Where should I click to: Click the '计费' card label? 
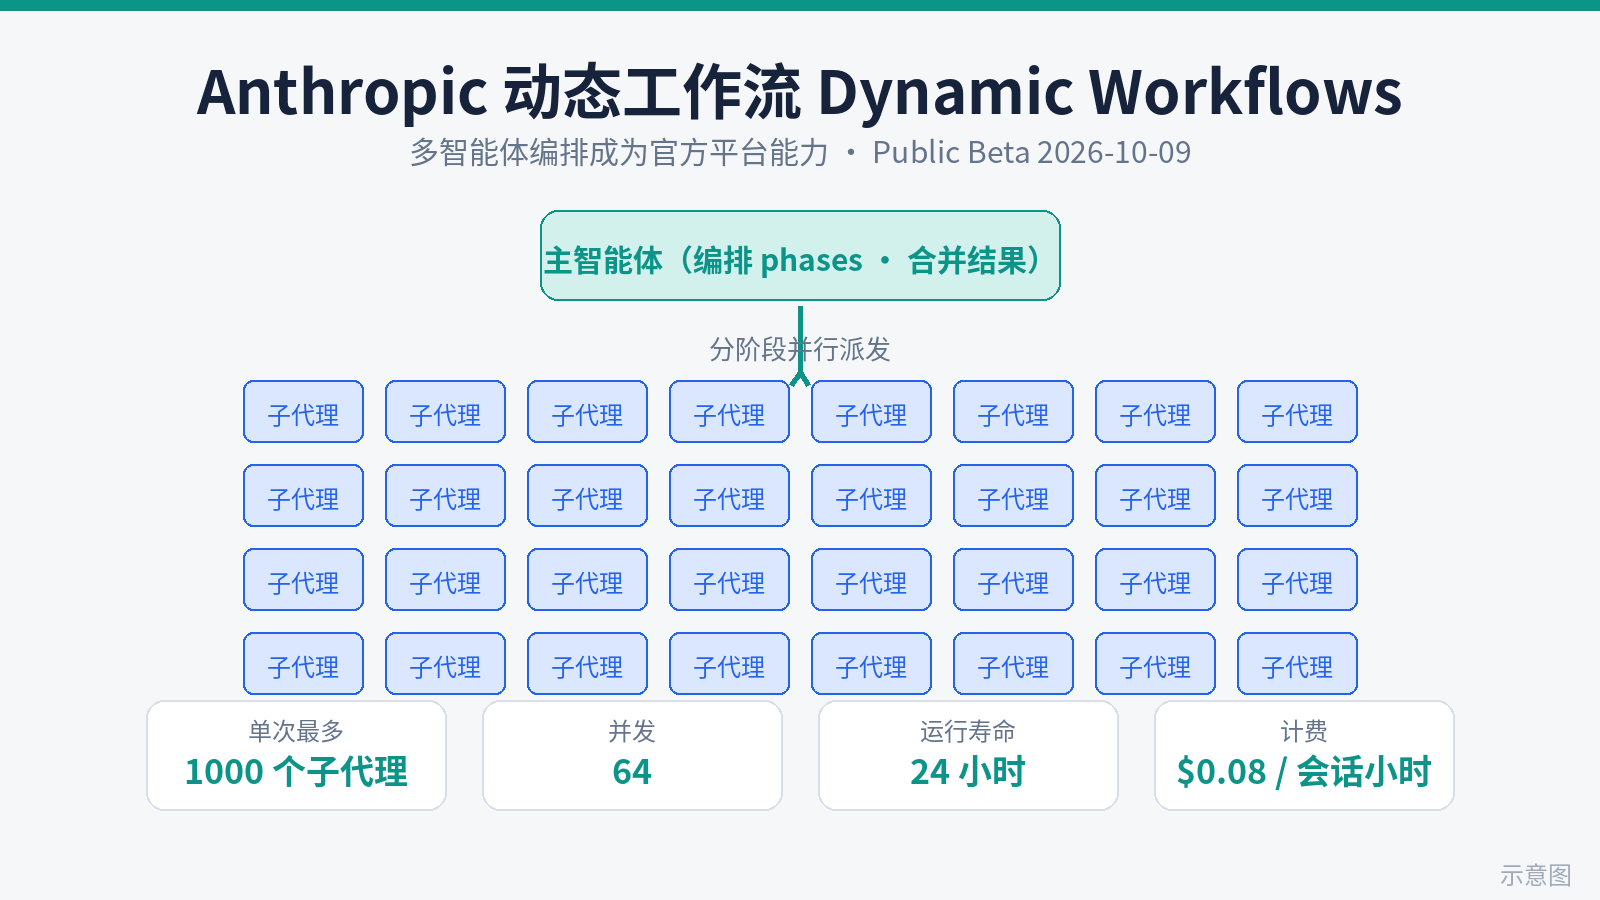tap(1304, 731)
